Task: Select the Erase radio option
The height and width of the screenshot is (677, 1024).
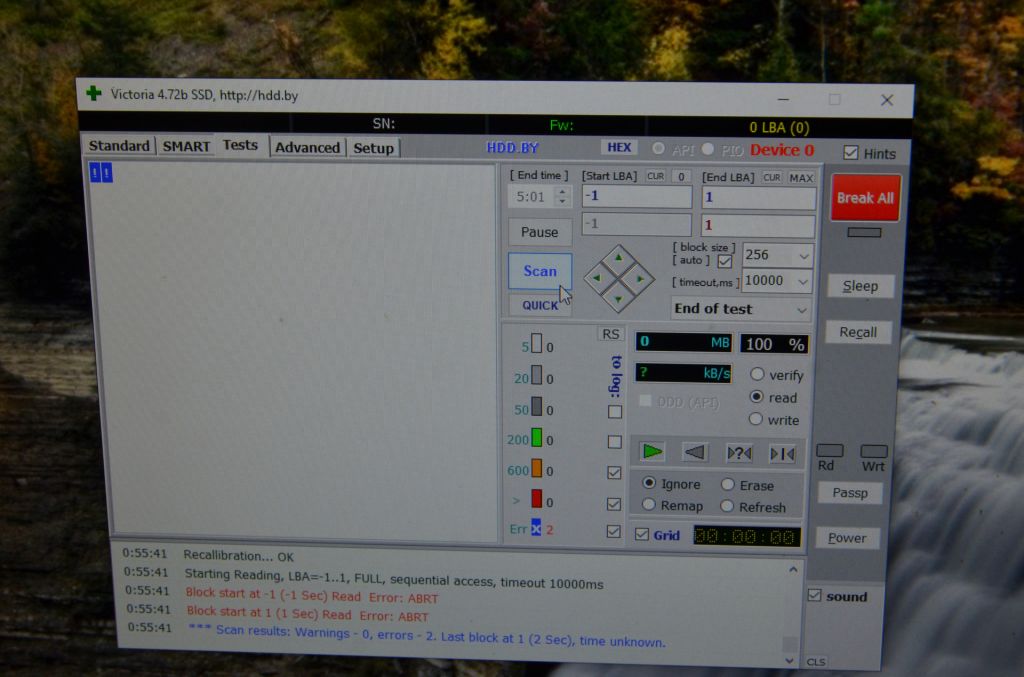Action: click(728, 484)
